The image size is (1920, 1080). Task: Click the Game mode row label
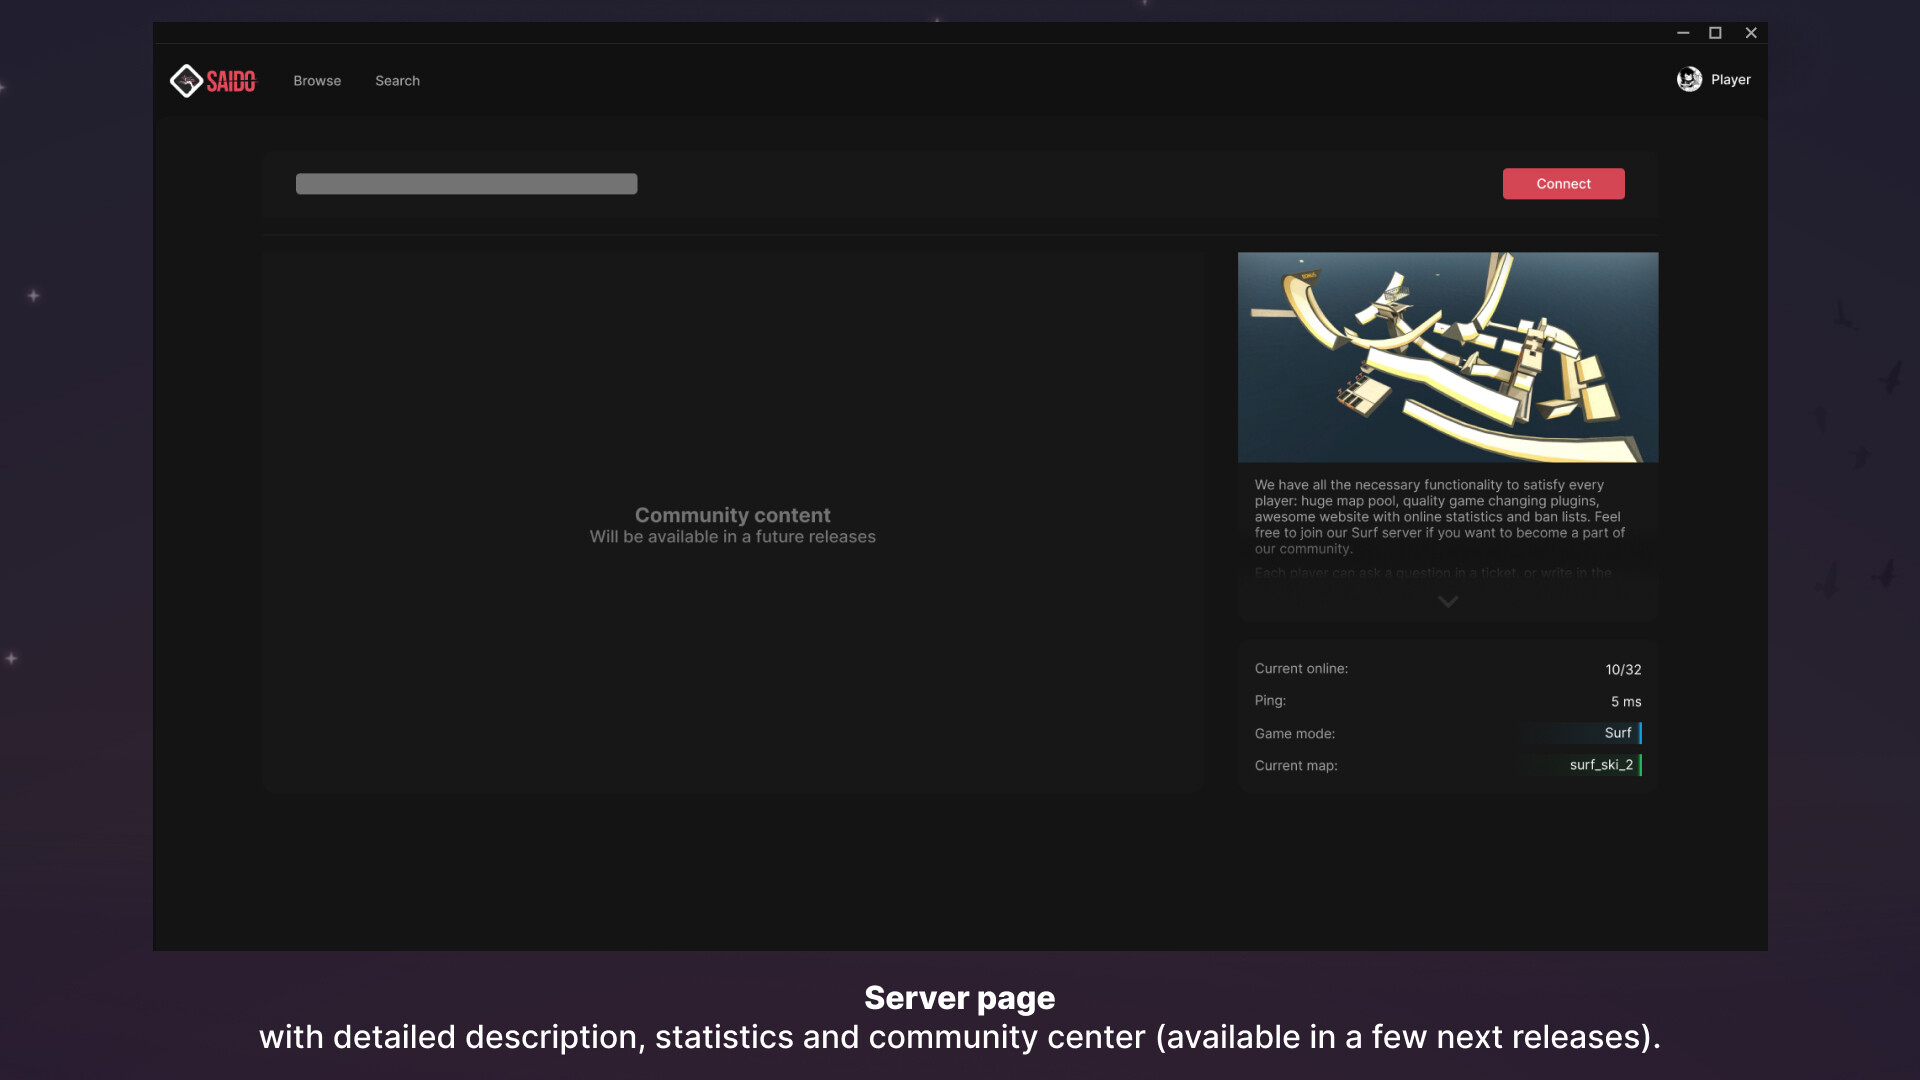point(1295,733)
